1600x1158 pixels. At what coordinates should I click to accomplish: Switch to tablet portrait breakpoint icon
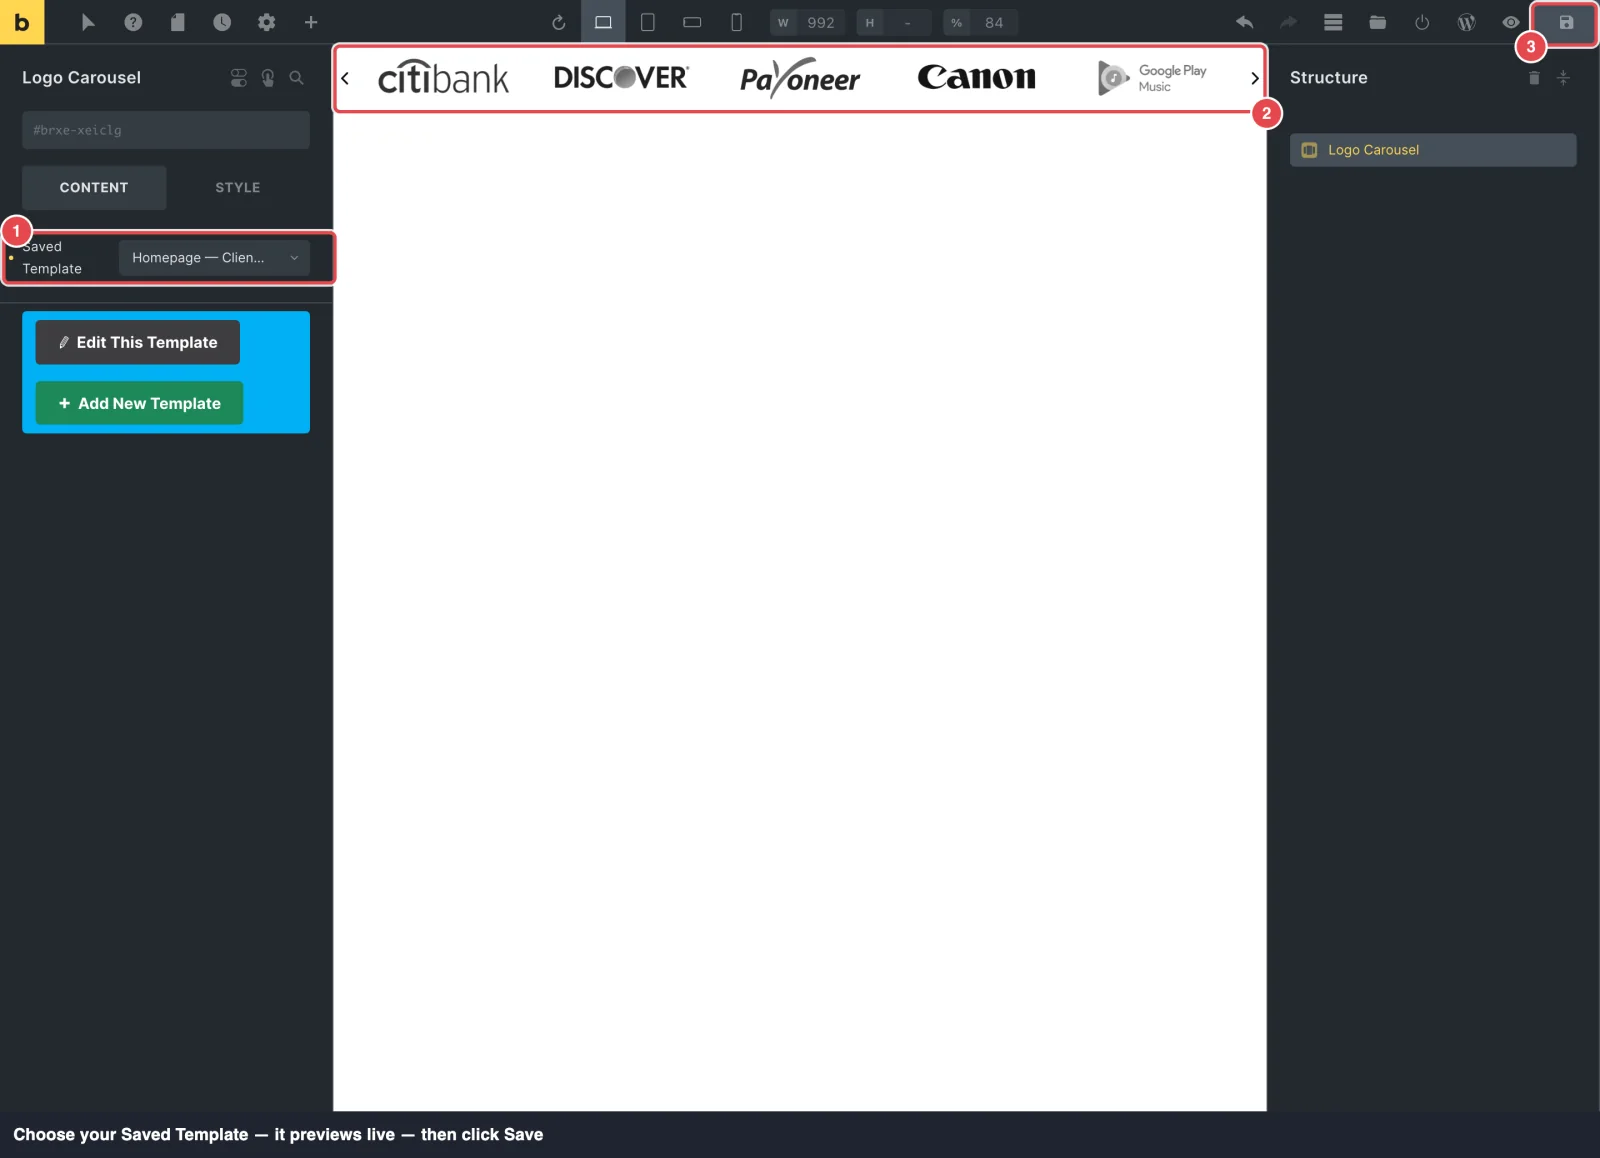tap(648, 22)
